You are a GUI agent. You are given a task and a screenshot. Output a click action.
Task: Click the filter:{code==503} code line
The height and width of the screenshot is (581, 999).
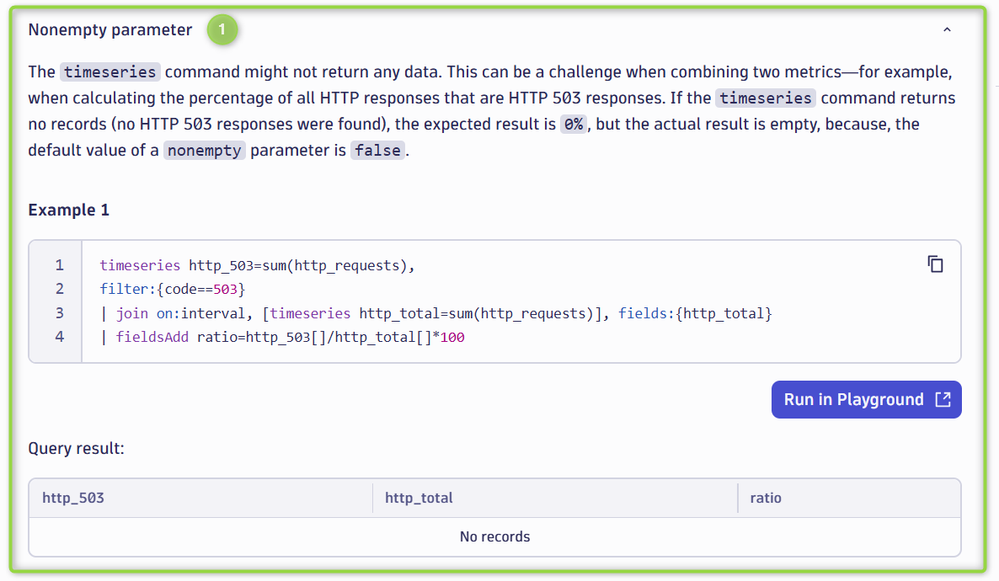pyautogui.click(x=172, y=289)
